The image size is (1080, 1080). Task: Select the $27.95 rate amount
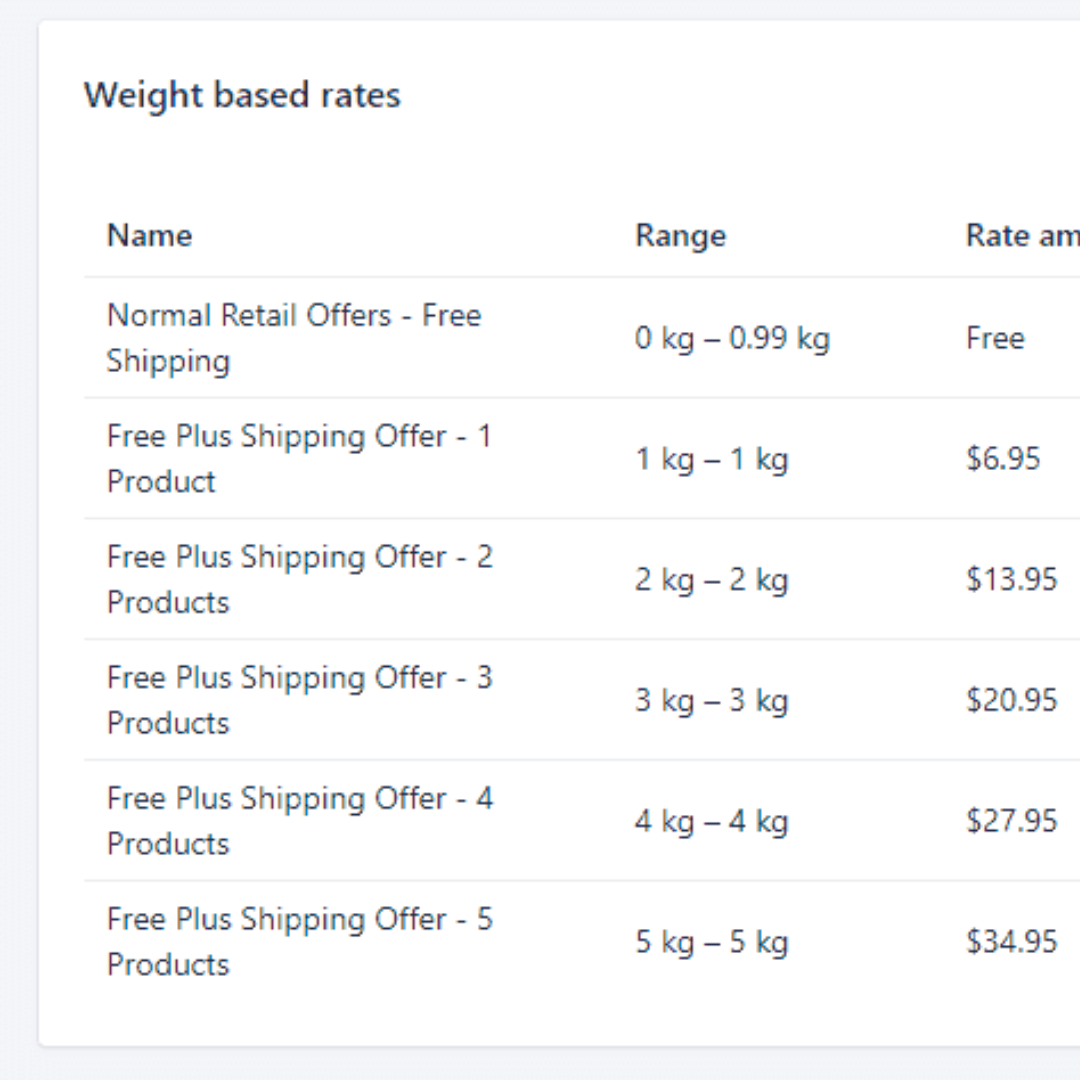pos(1012,820)
